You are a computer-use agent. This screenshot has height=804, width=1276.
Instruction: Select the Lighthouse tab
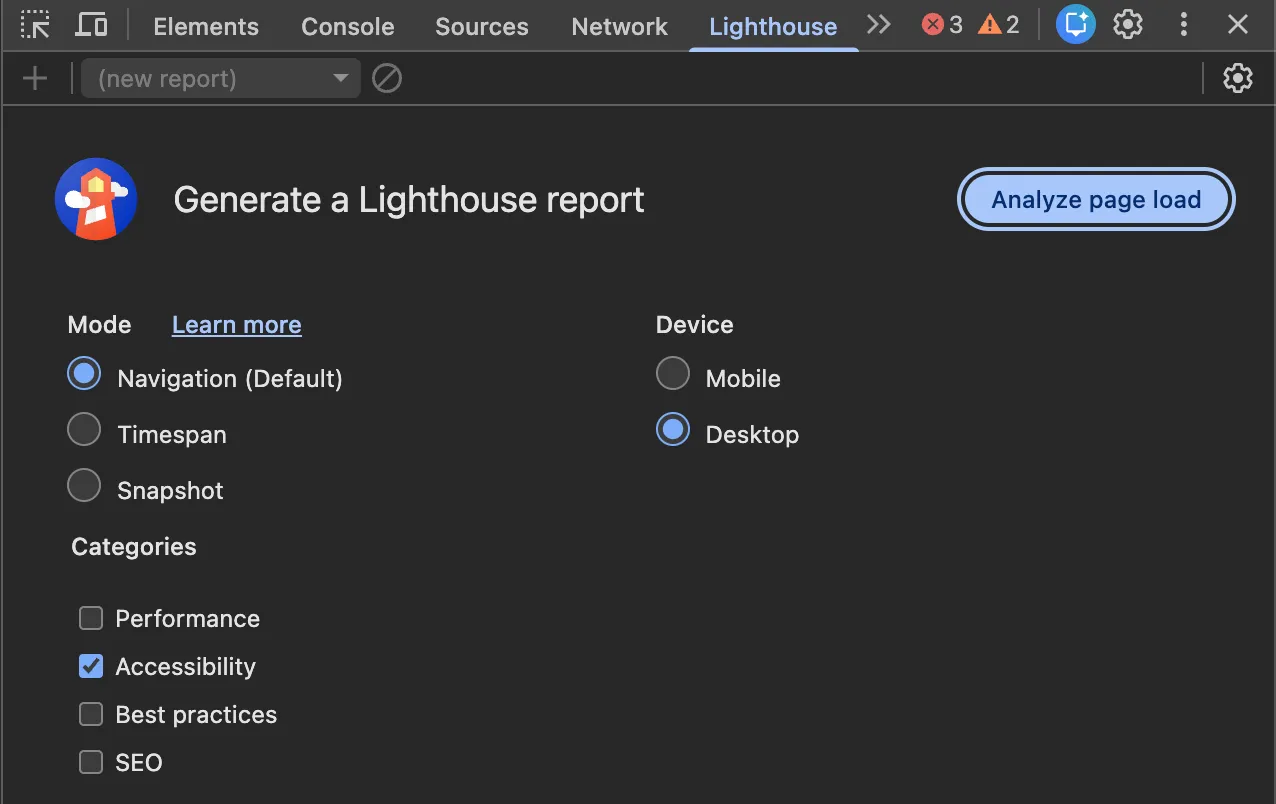773,27
